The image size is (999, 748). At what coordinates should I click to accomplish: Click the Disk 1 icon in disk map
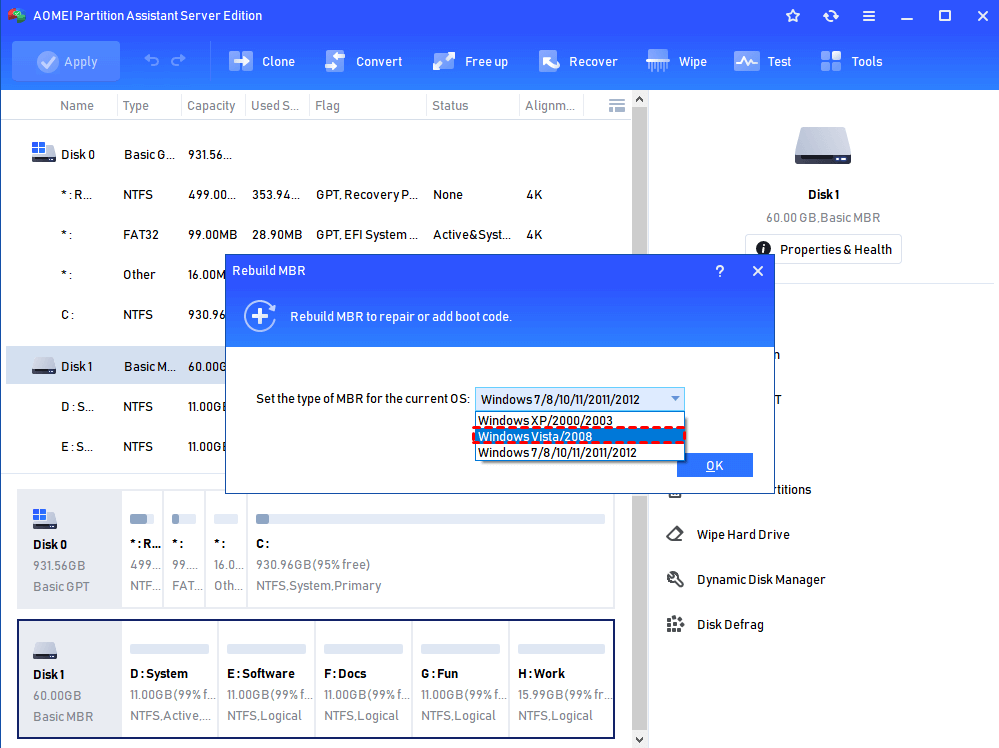tap(45, 650)
